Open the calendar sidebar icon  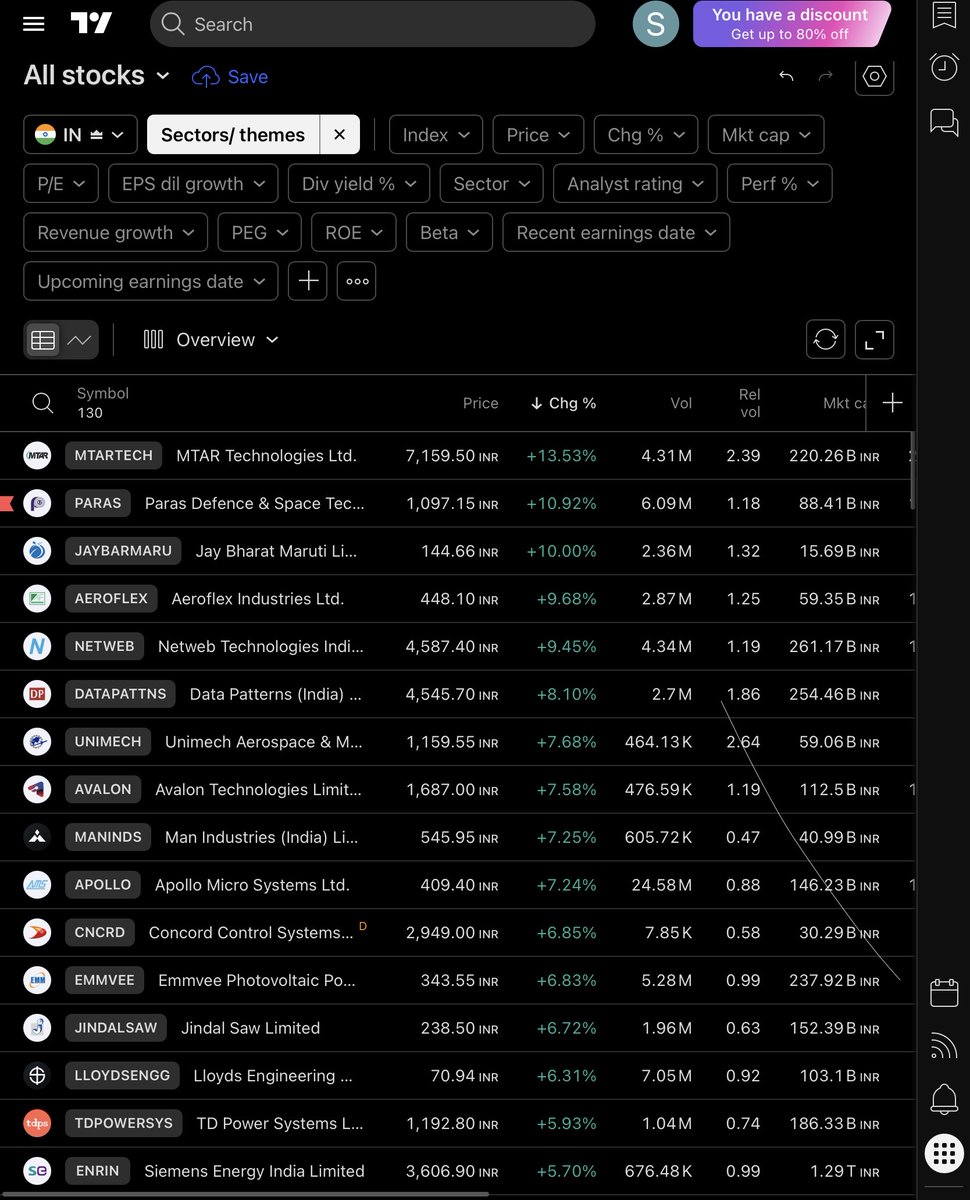pyautogui.click(x=944, y=992)
